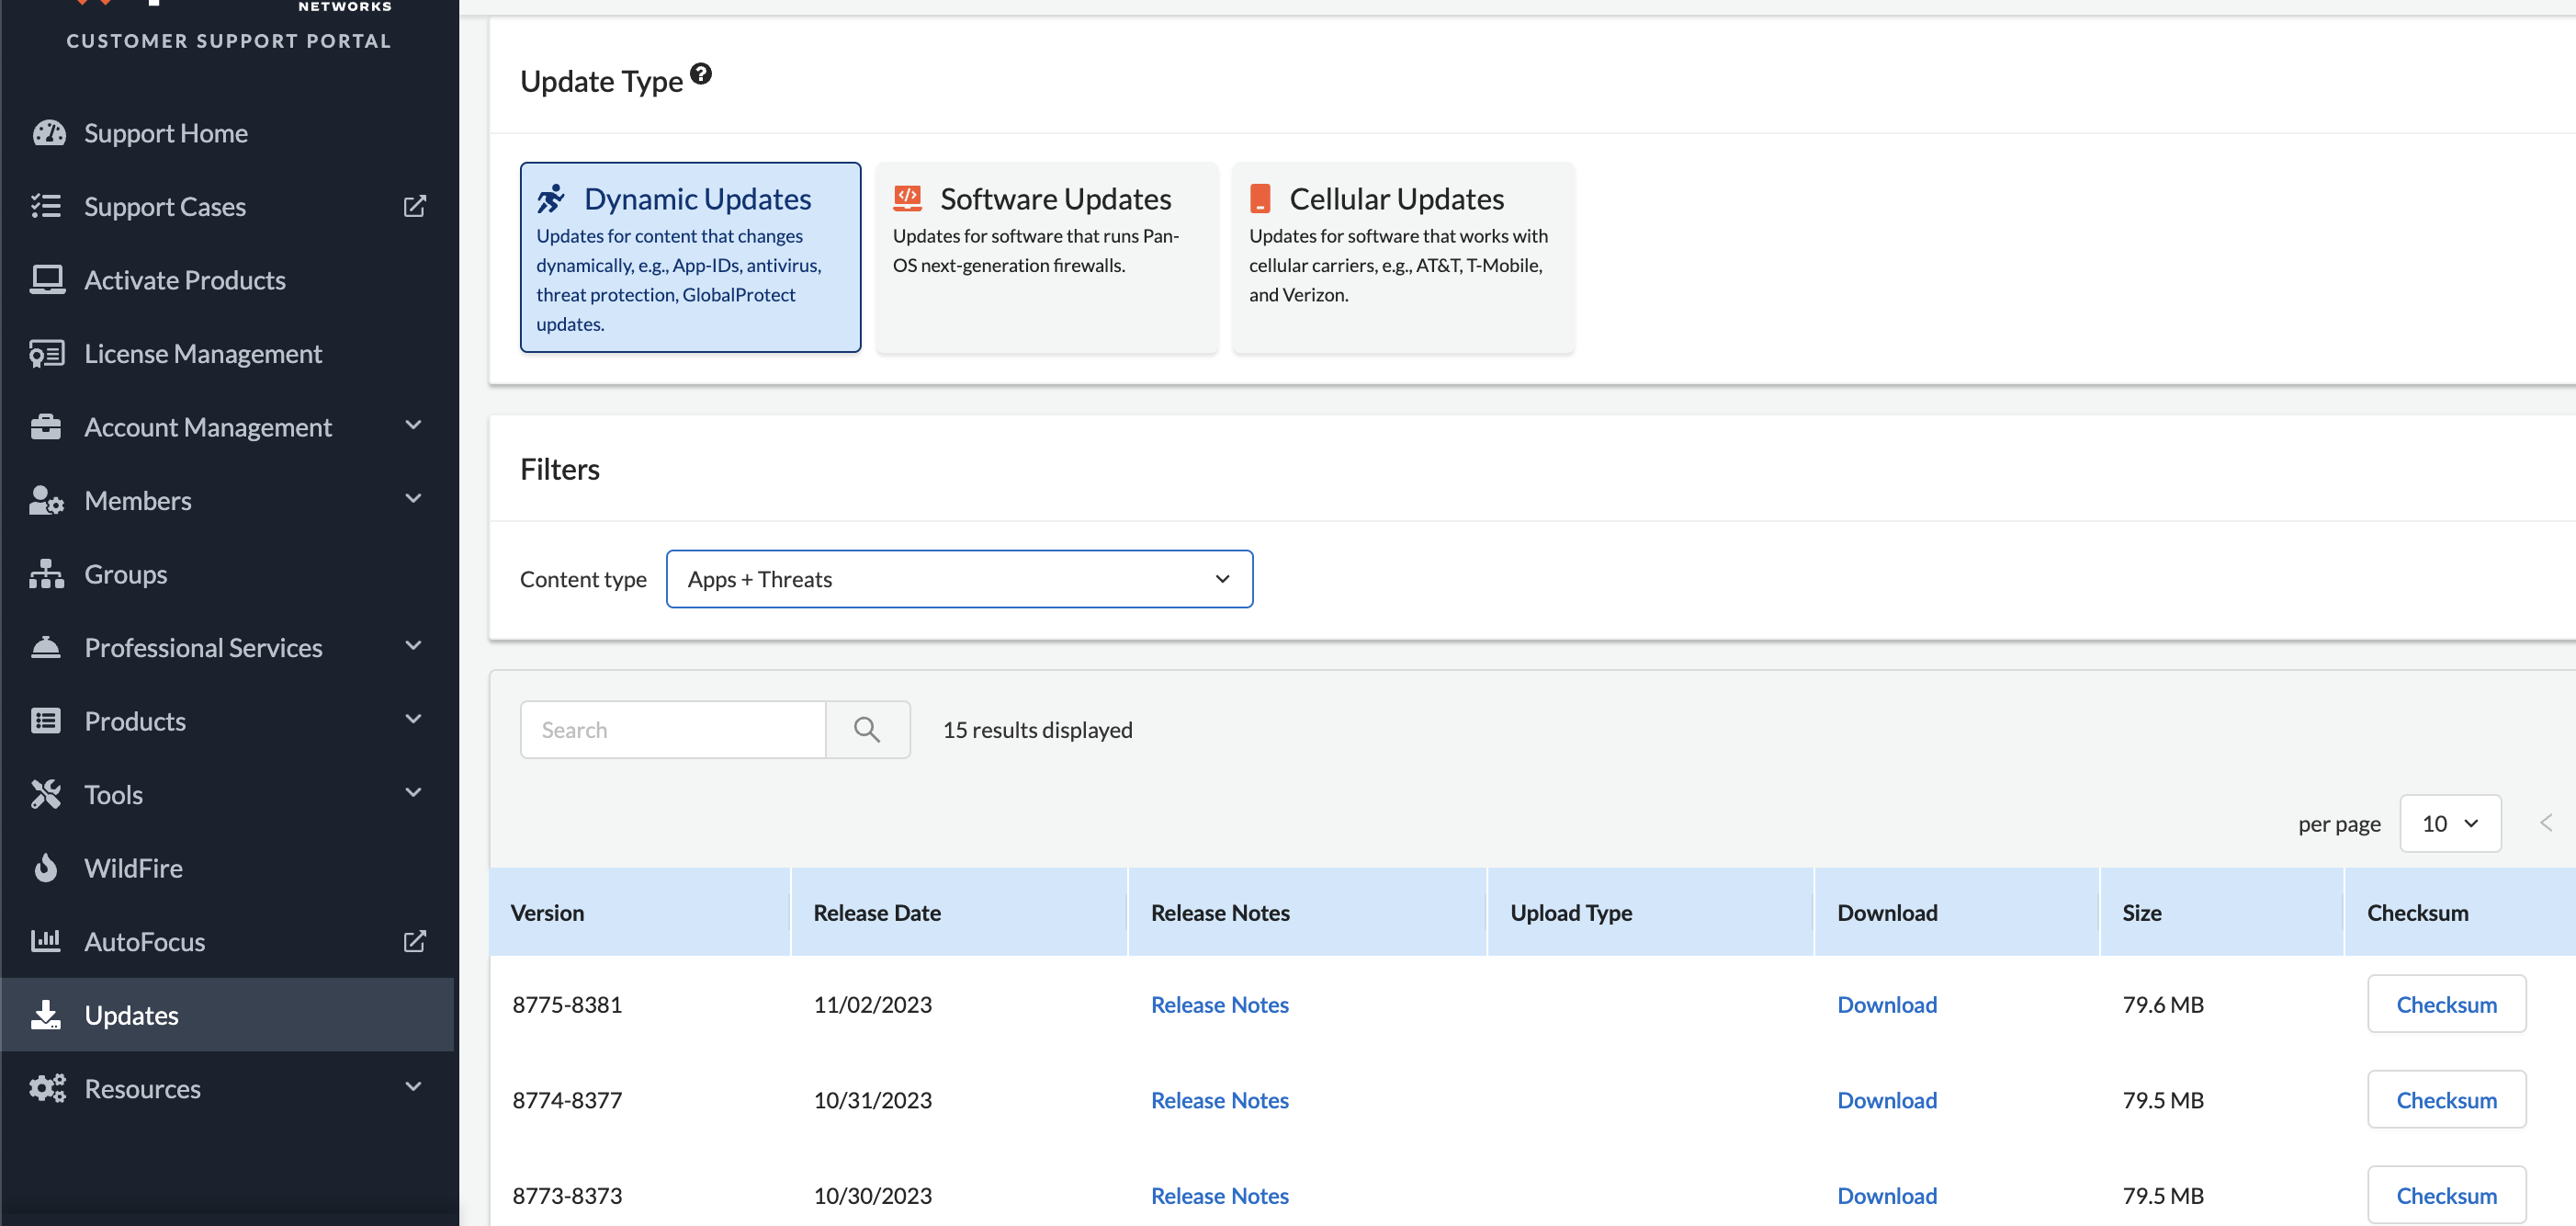
Task: Open the per page count dropdown
Action: (x=2449, y=823)
